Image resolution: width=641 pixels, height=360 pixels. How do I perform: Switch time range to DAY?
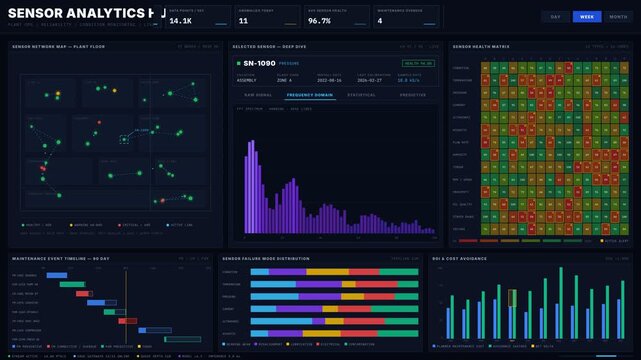pos(555,17)
